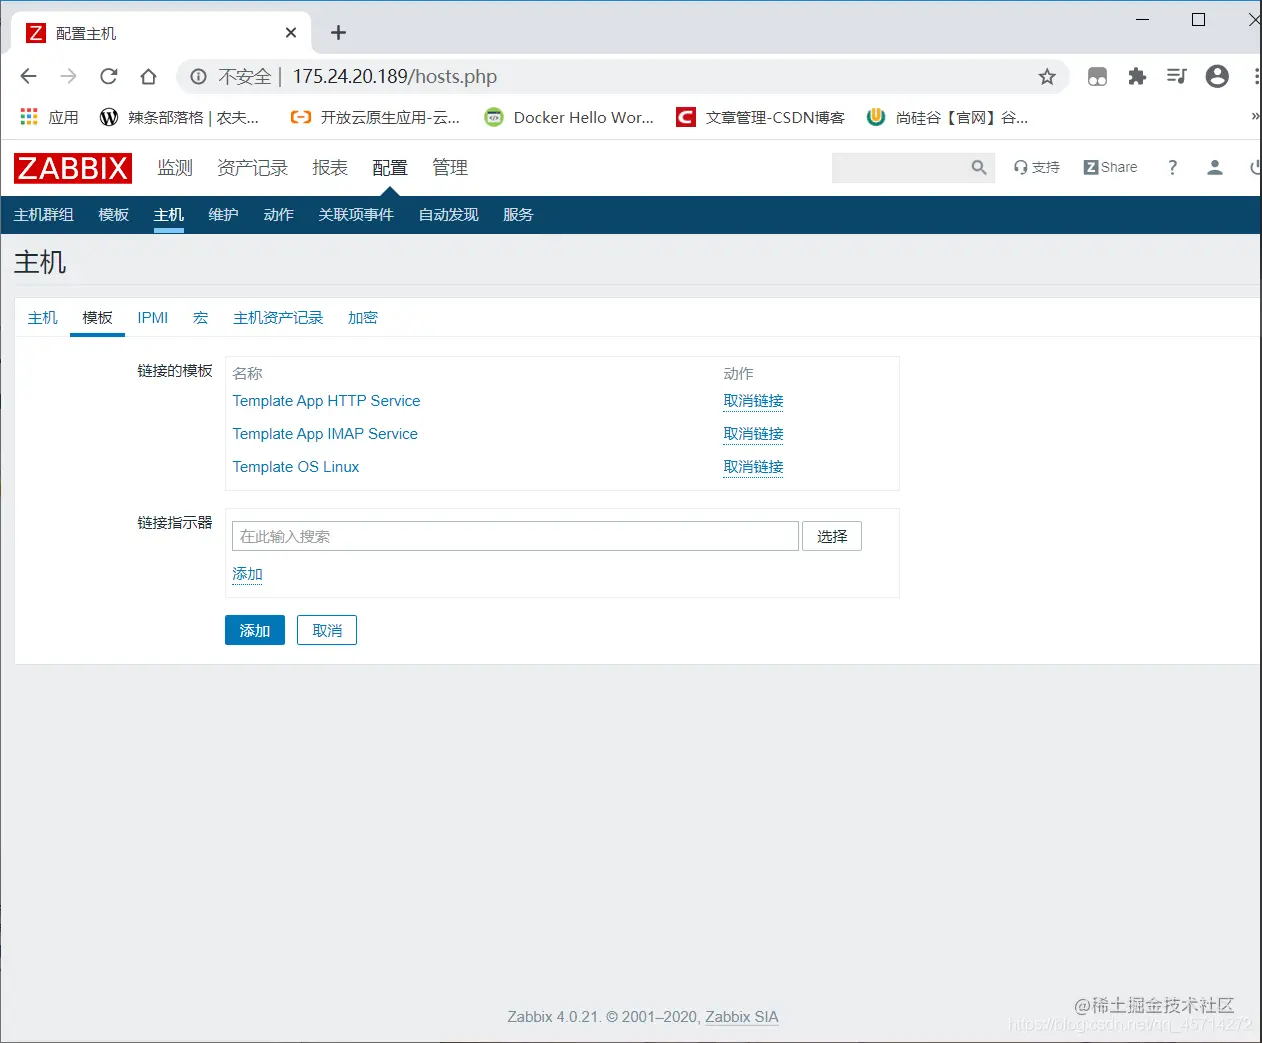Image resolution: width=1262 pixels, height=1043 pixels.
Task: Click the browser forward arrow
Action: (68, 76)
